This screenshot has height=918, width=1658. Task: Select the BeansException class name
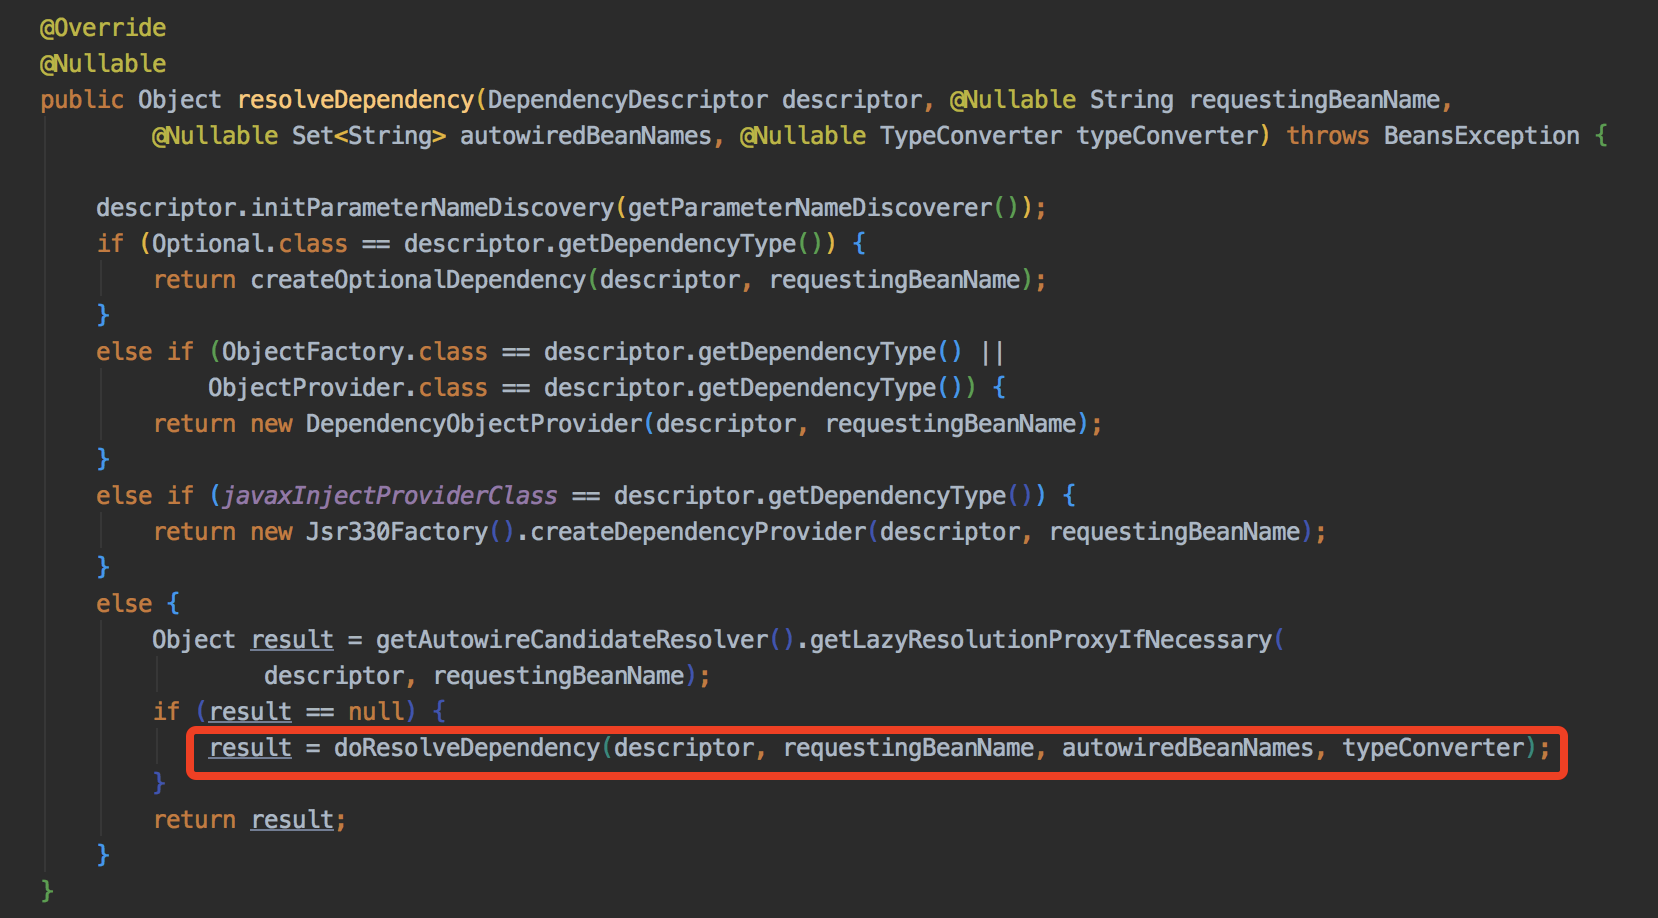1482,136
